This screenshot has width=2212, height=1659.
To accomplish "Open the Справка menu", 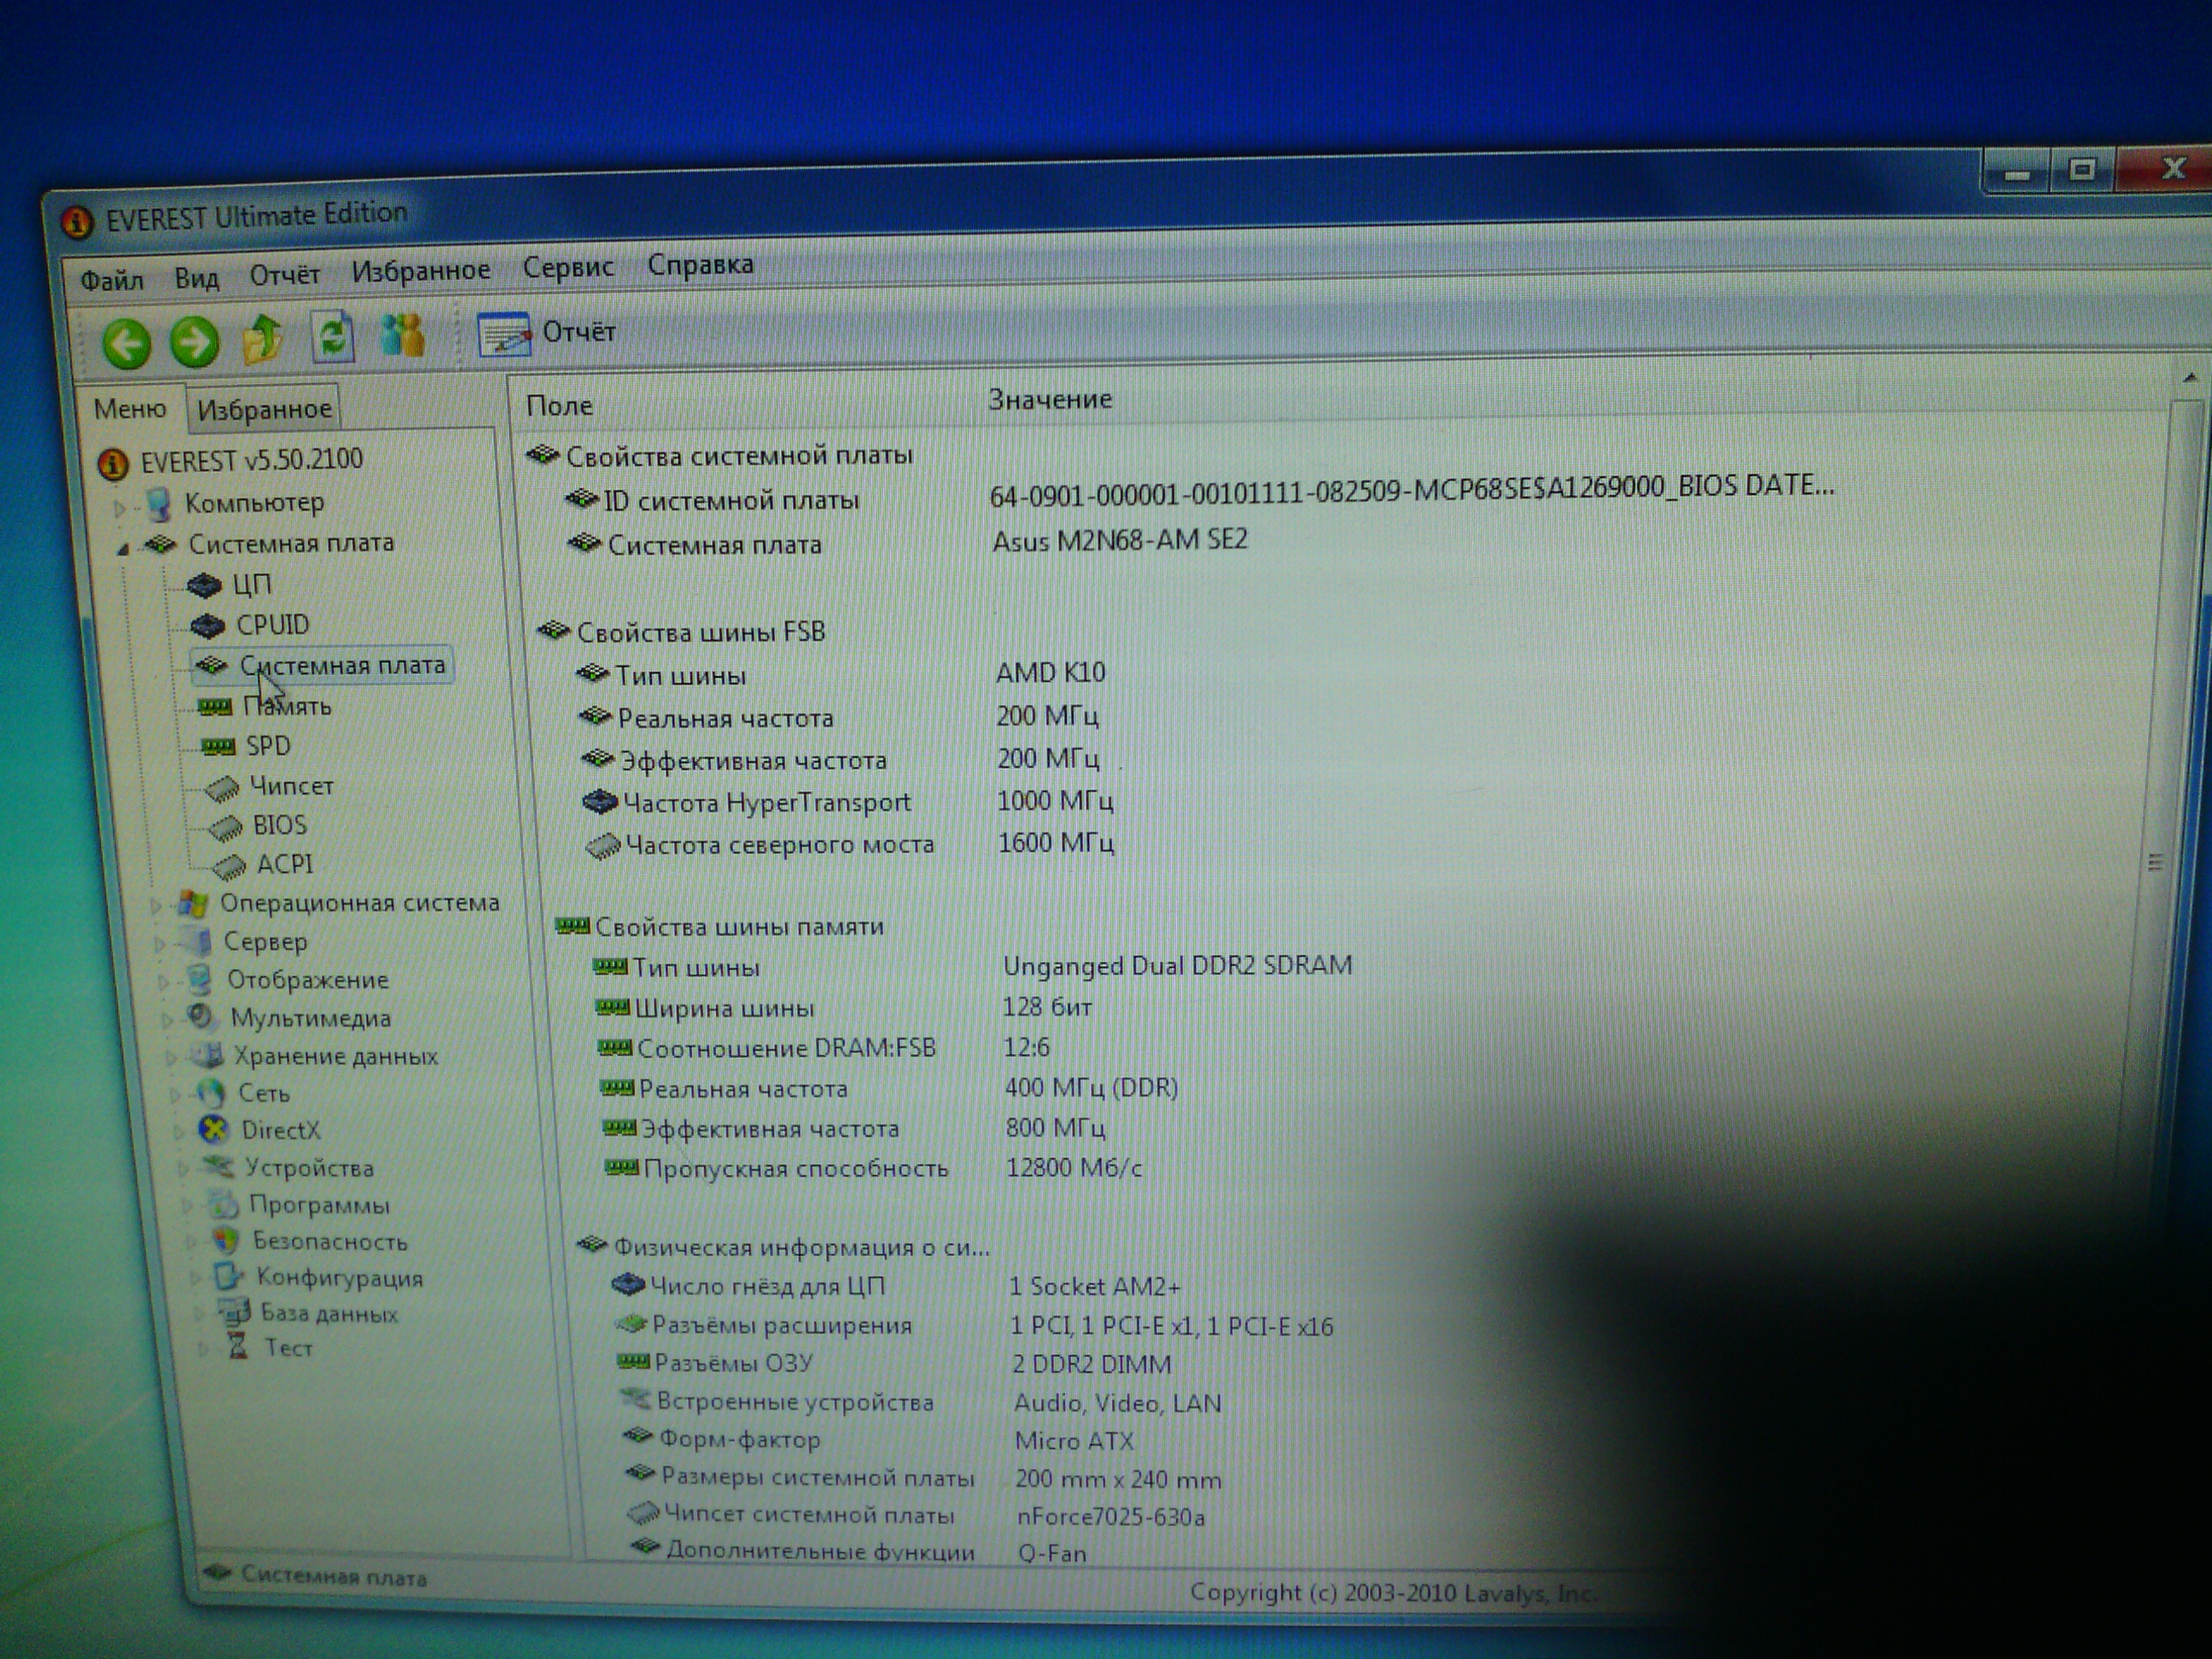I will 700,264.
